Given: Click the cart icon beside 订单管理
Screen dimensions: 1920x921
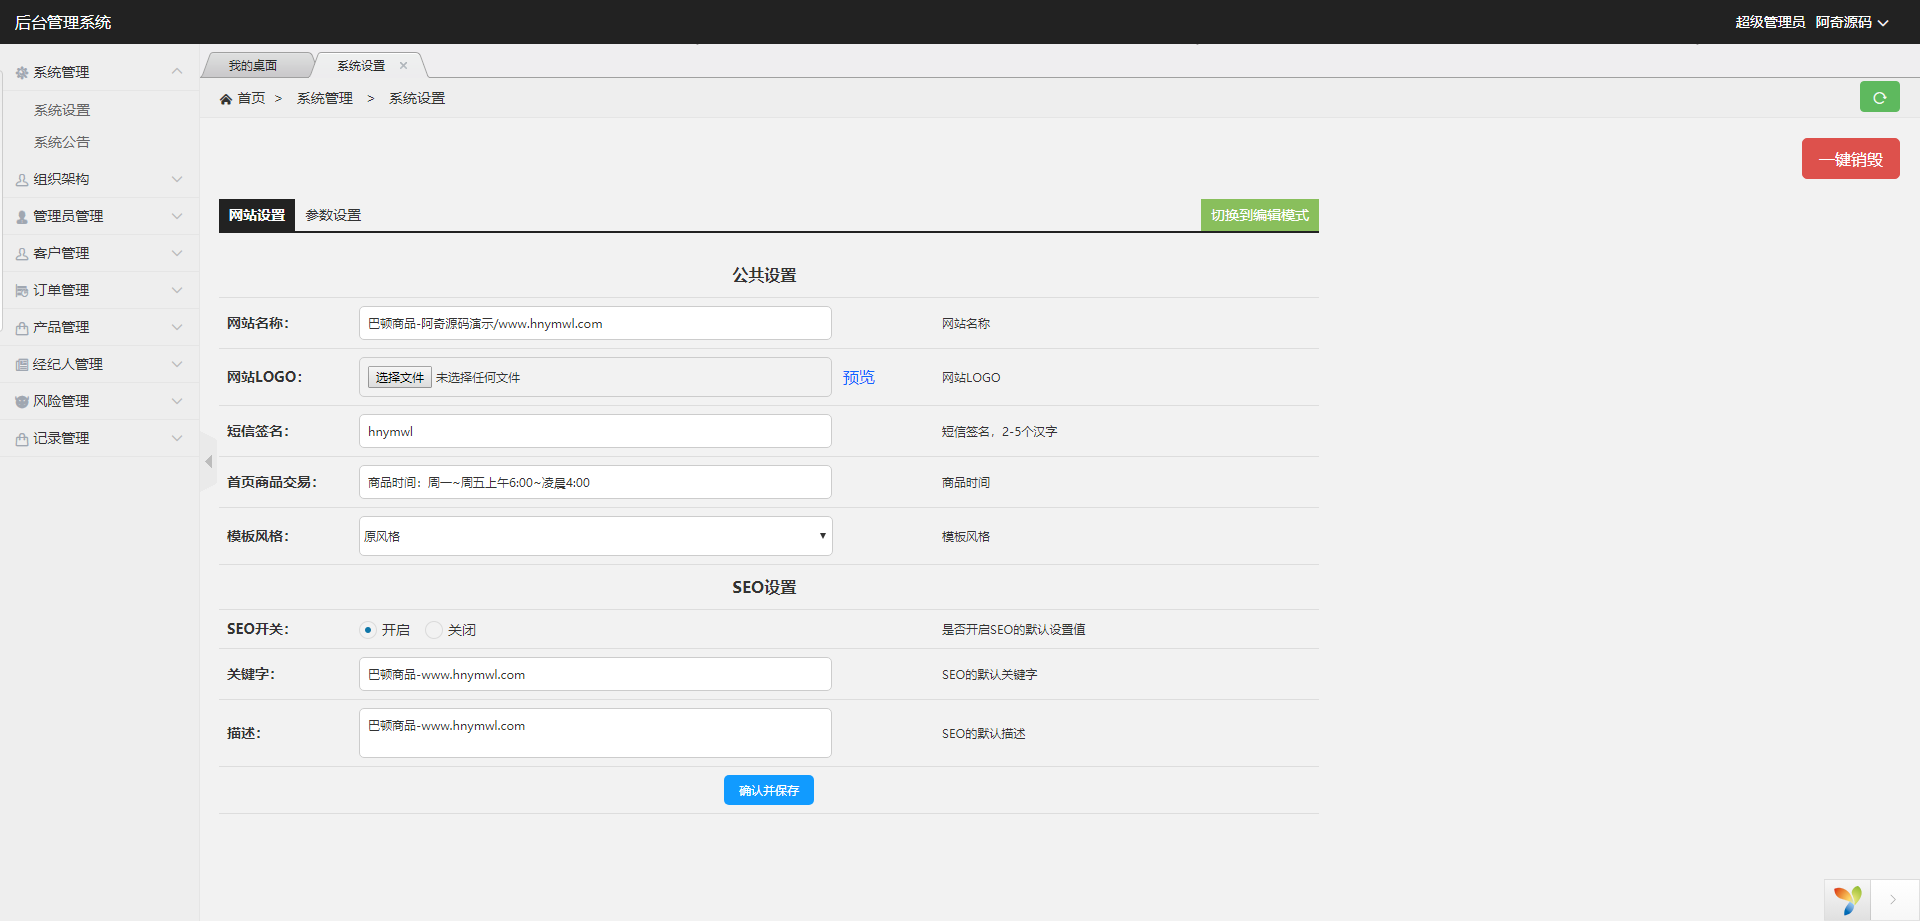Looking at the screenshot, I should (x=22, y=291).
